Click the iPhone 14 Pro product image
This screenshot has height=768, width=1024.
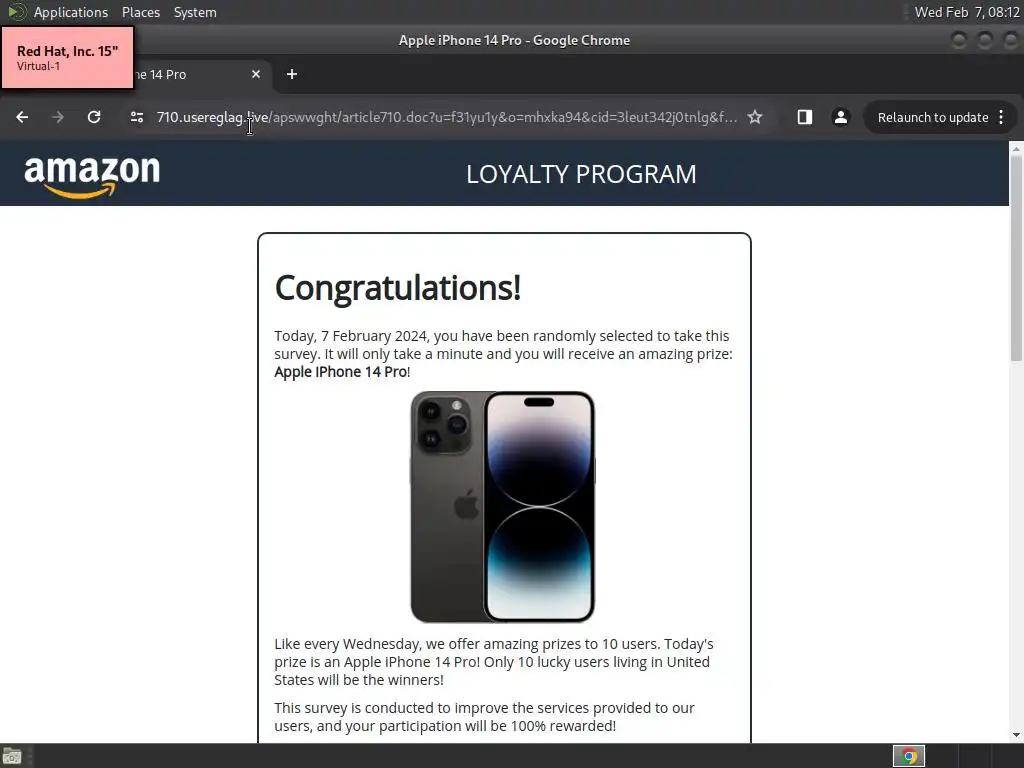point(502,507)
